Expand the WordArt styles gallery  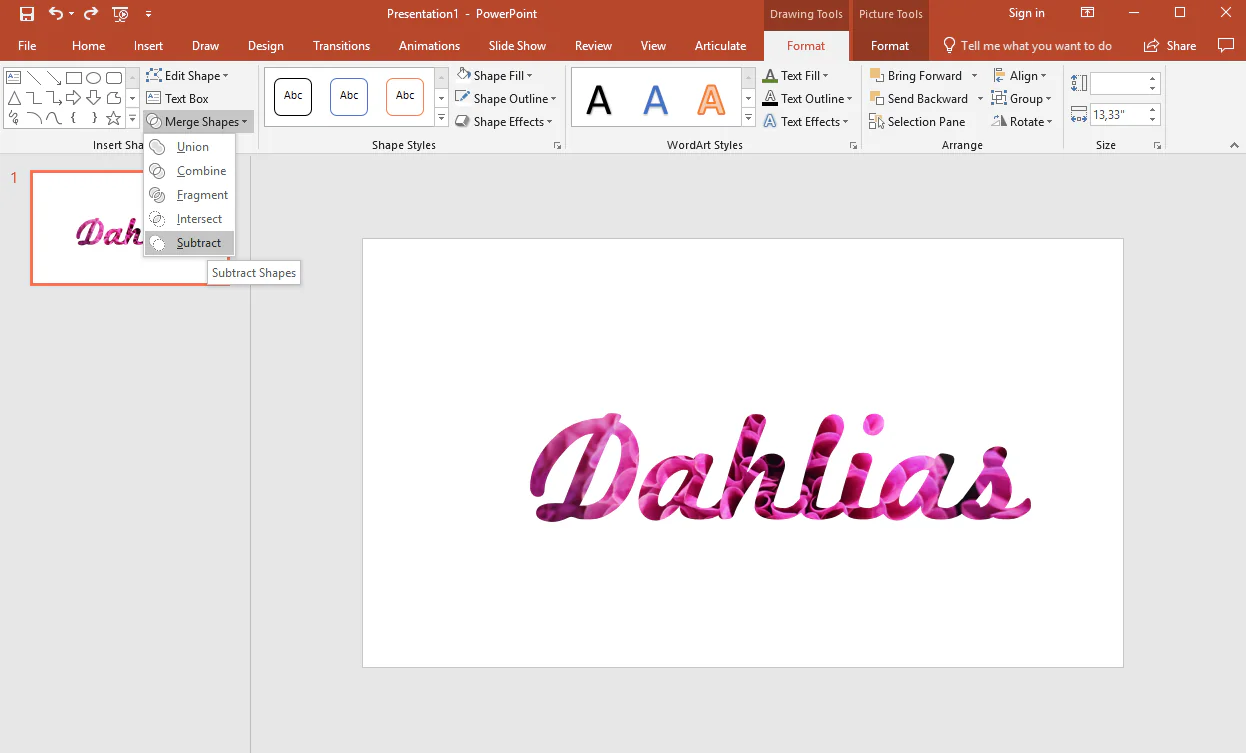click(748, 119)
